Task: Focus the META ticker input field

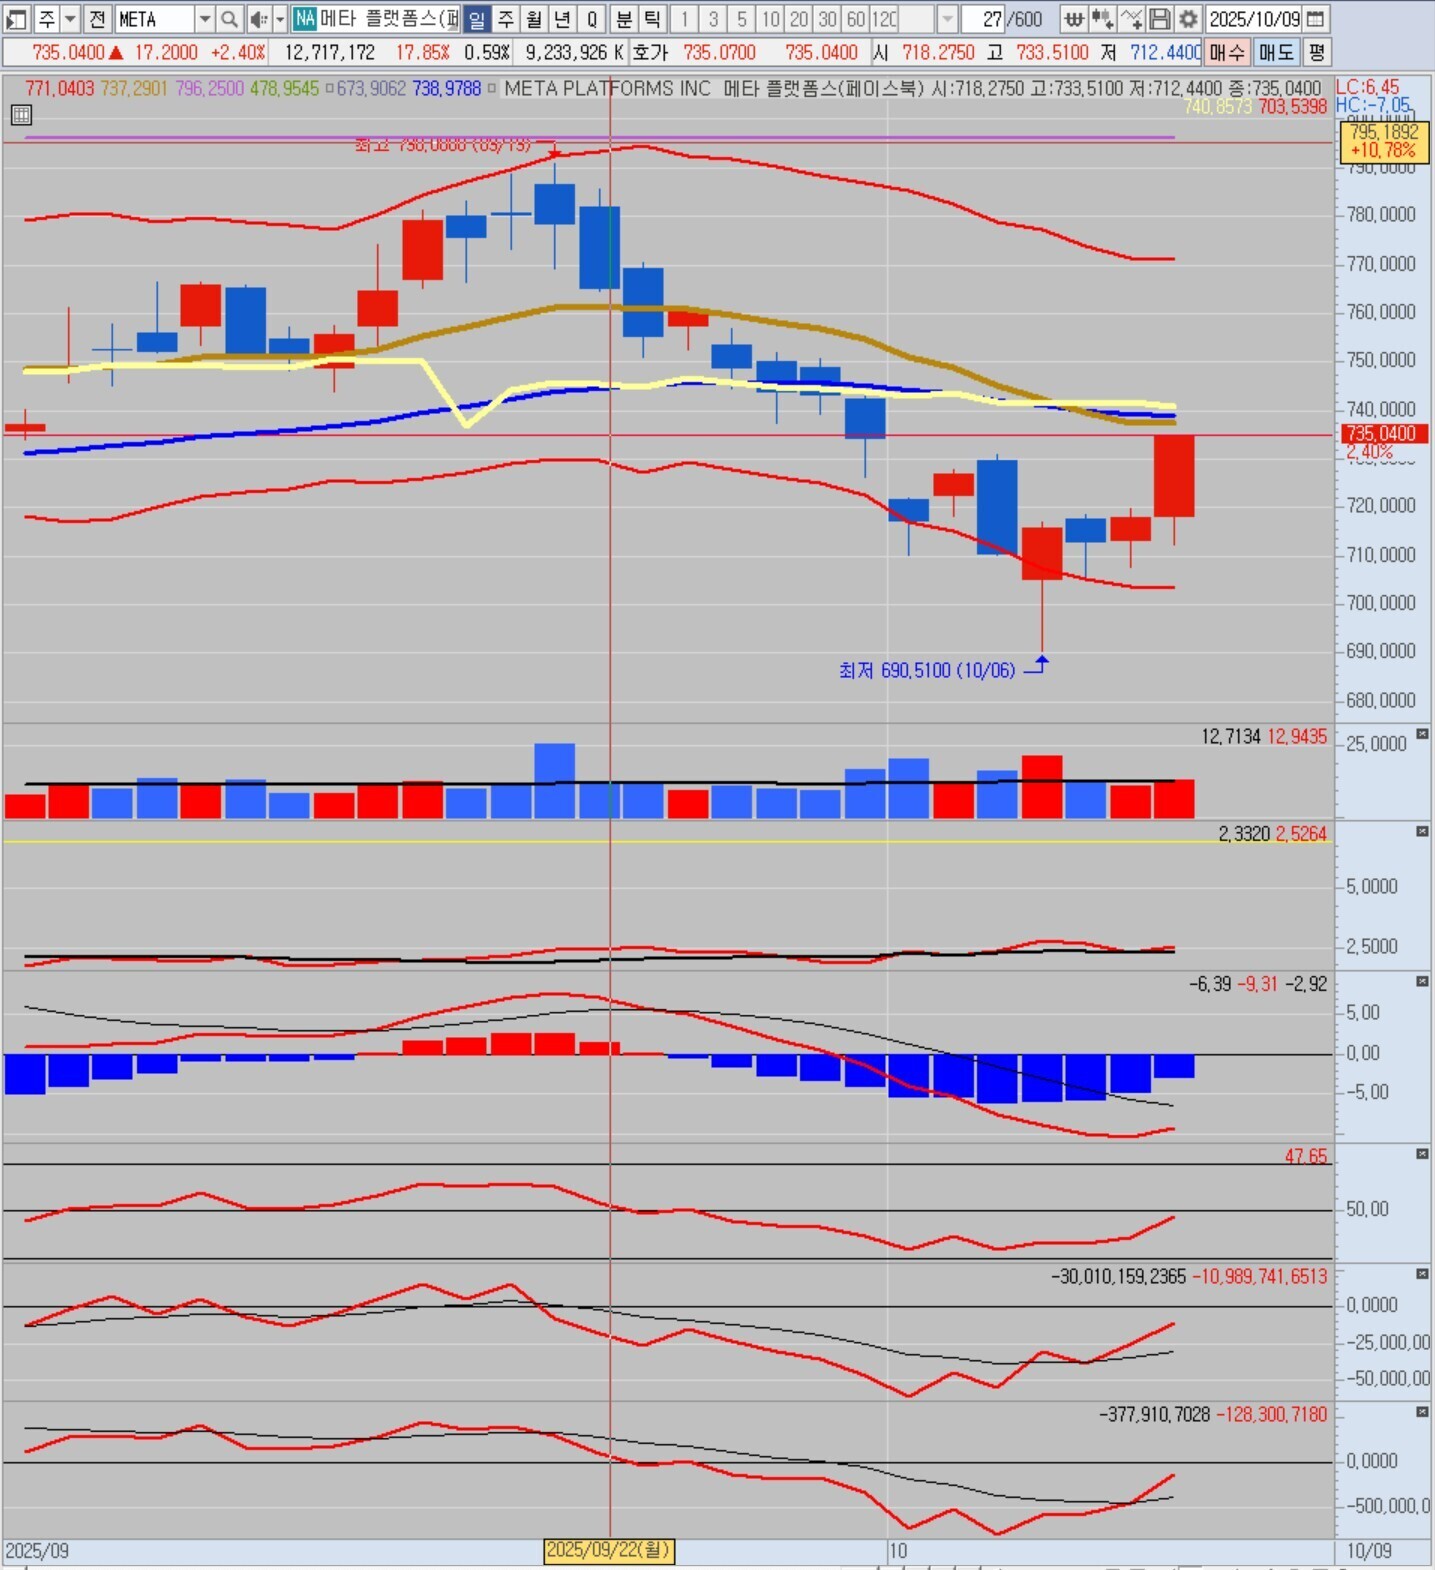Action: 154,19
